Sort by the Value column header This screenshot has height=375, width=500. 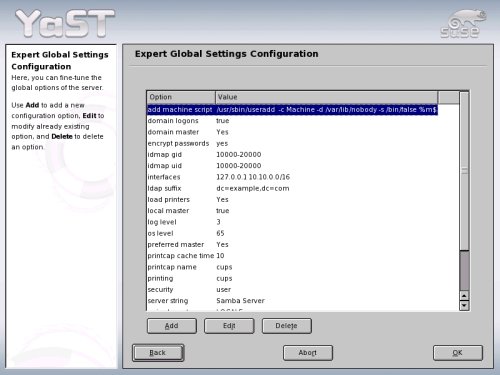point(327,97)
